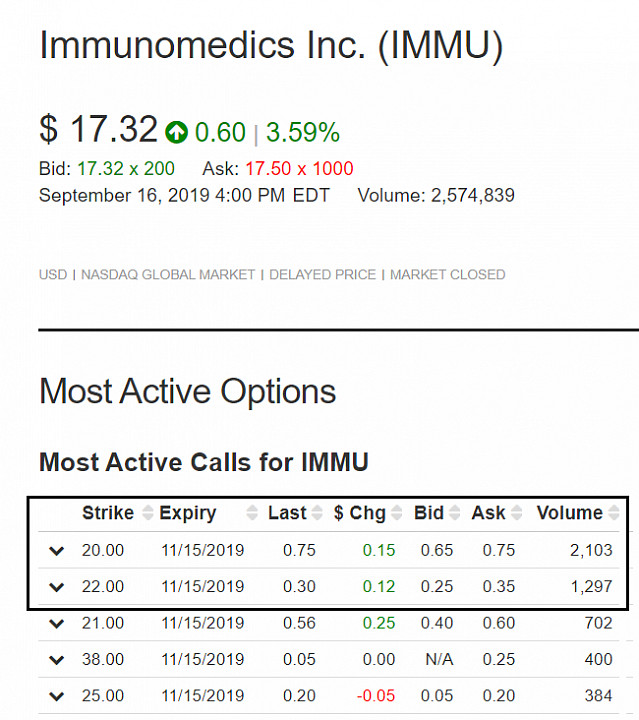The height and width of the screenshot is (720, 639).
Task: Click the Volume column header
Action: click(x=570, y=513)
